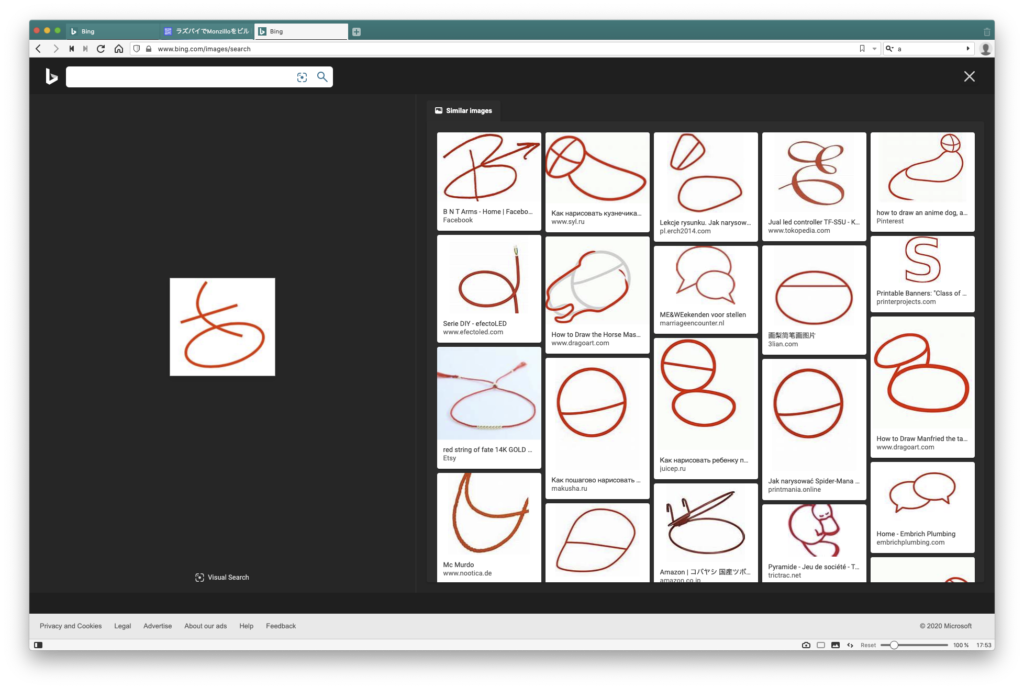Viewport: 1024px width, 689px height.
Task: Click the Visual Search button below image
Action: 222,577
